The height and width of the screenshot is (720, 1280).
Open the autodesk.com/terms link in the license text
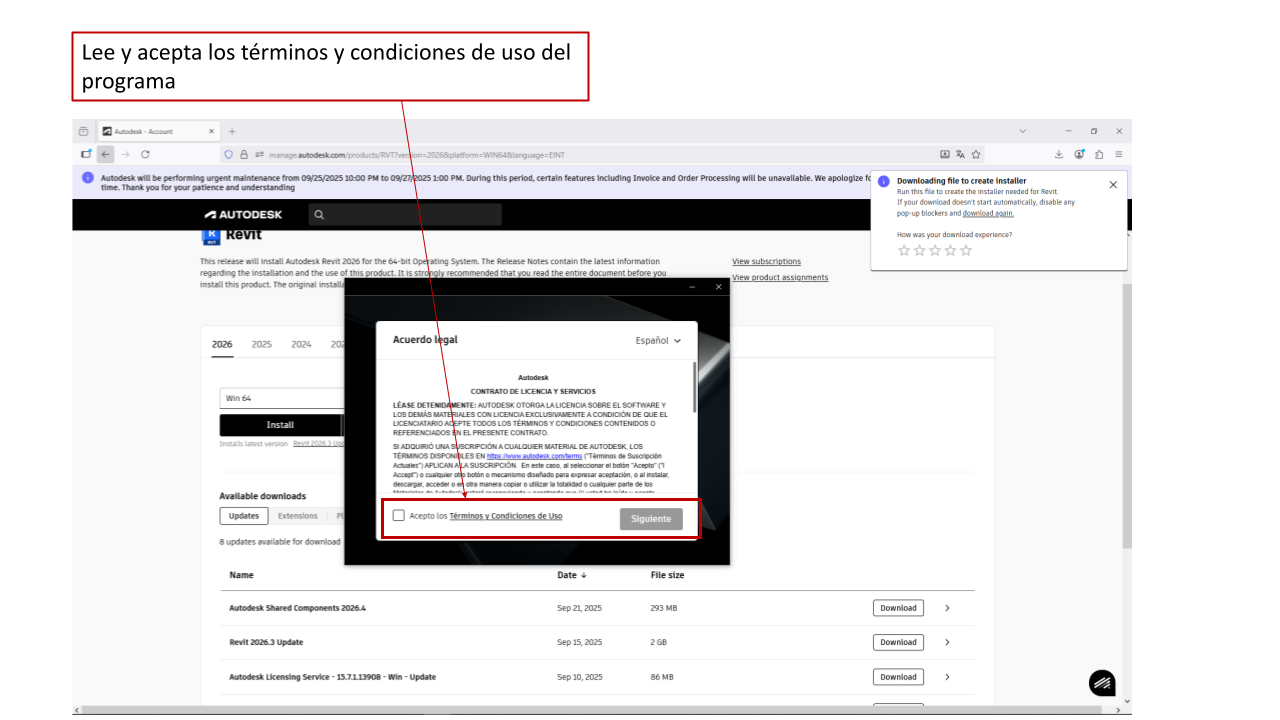(534, 456)
